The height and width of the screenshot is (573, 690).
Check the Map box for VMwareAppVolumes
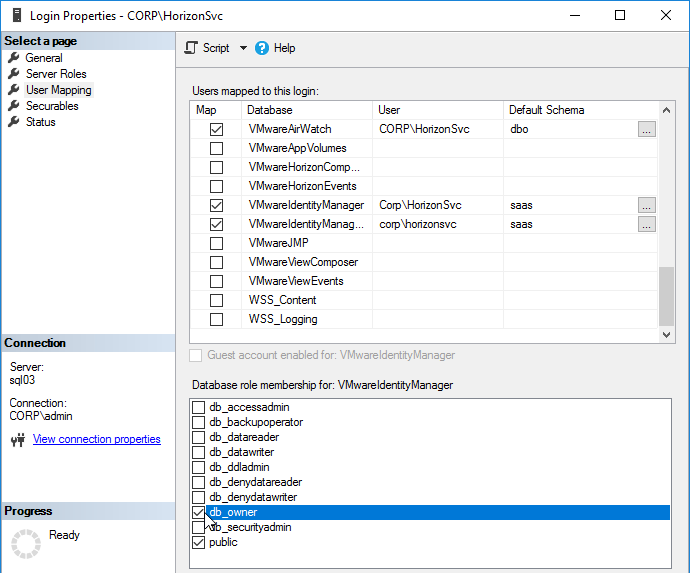tap(216, 148)
